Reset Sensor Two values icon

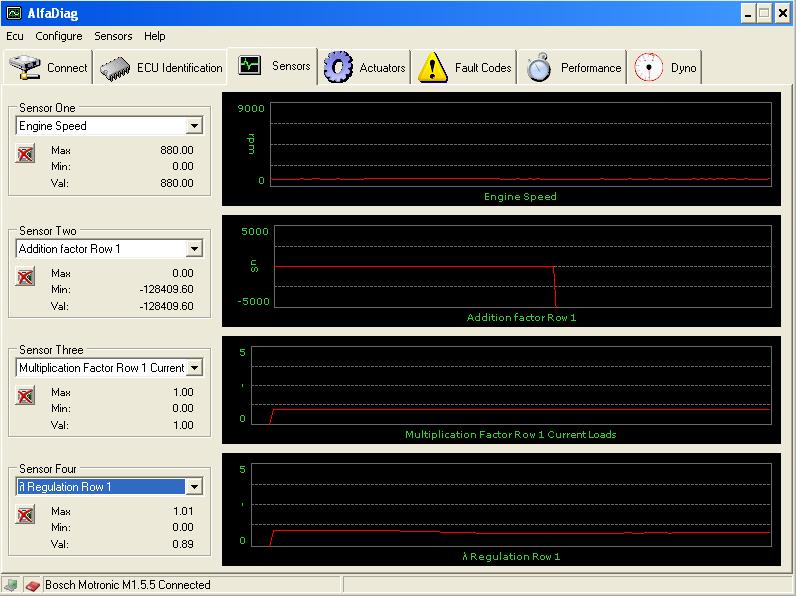tap(26, 277)
